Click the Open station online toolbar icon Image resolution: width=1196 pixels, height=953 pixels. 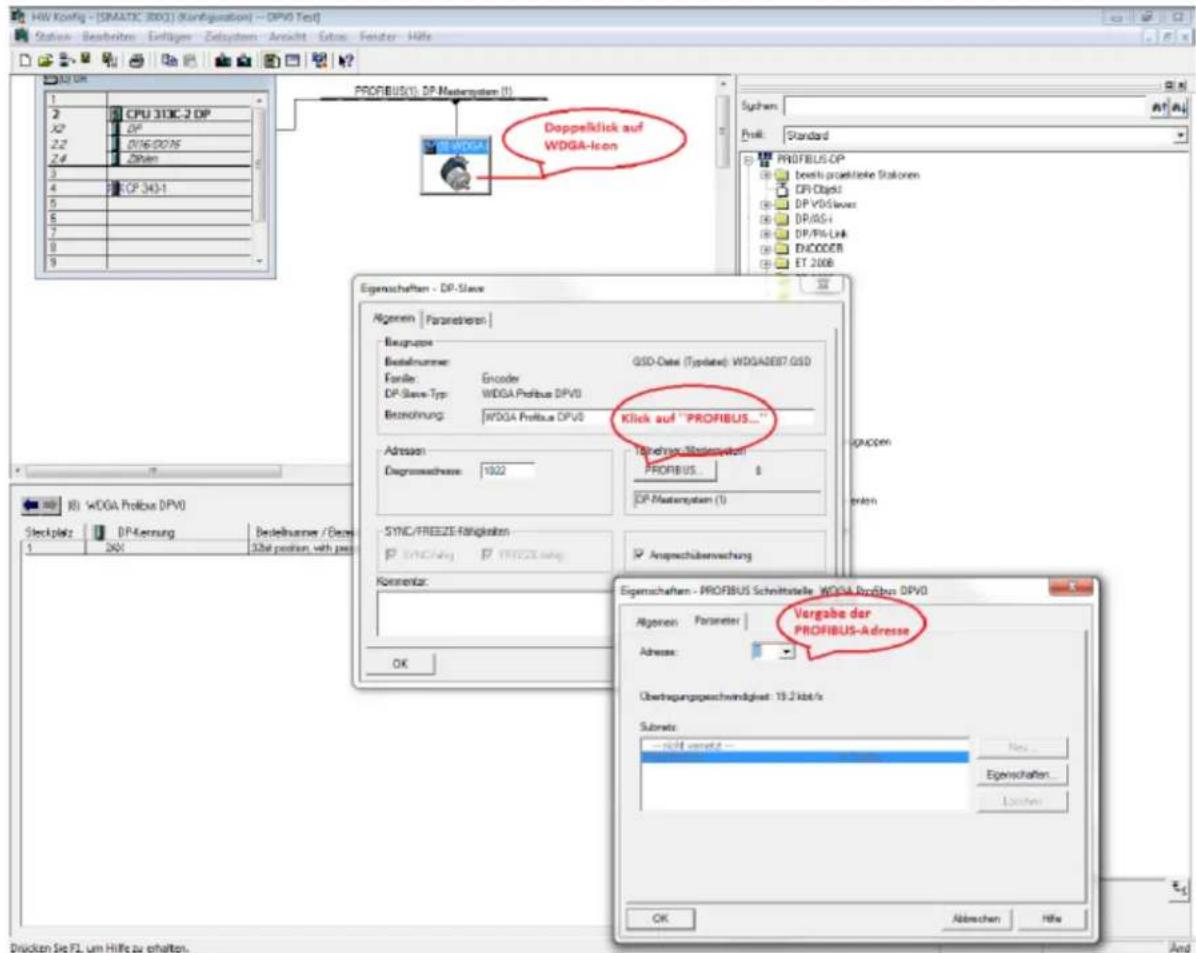[x=66, y=60]
